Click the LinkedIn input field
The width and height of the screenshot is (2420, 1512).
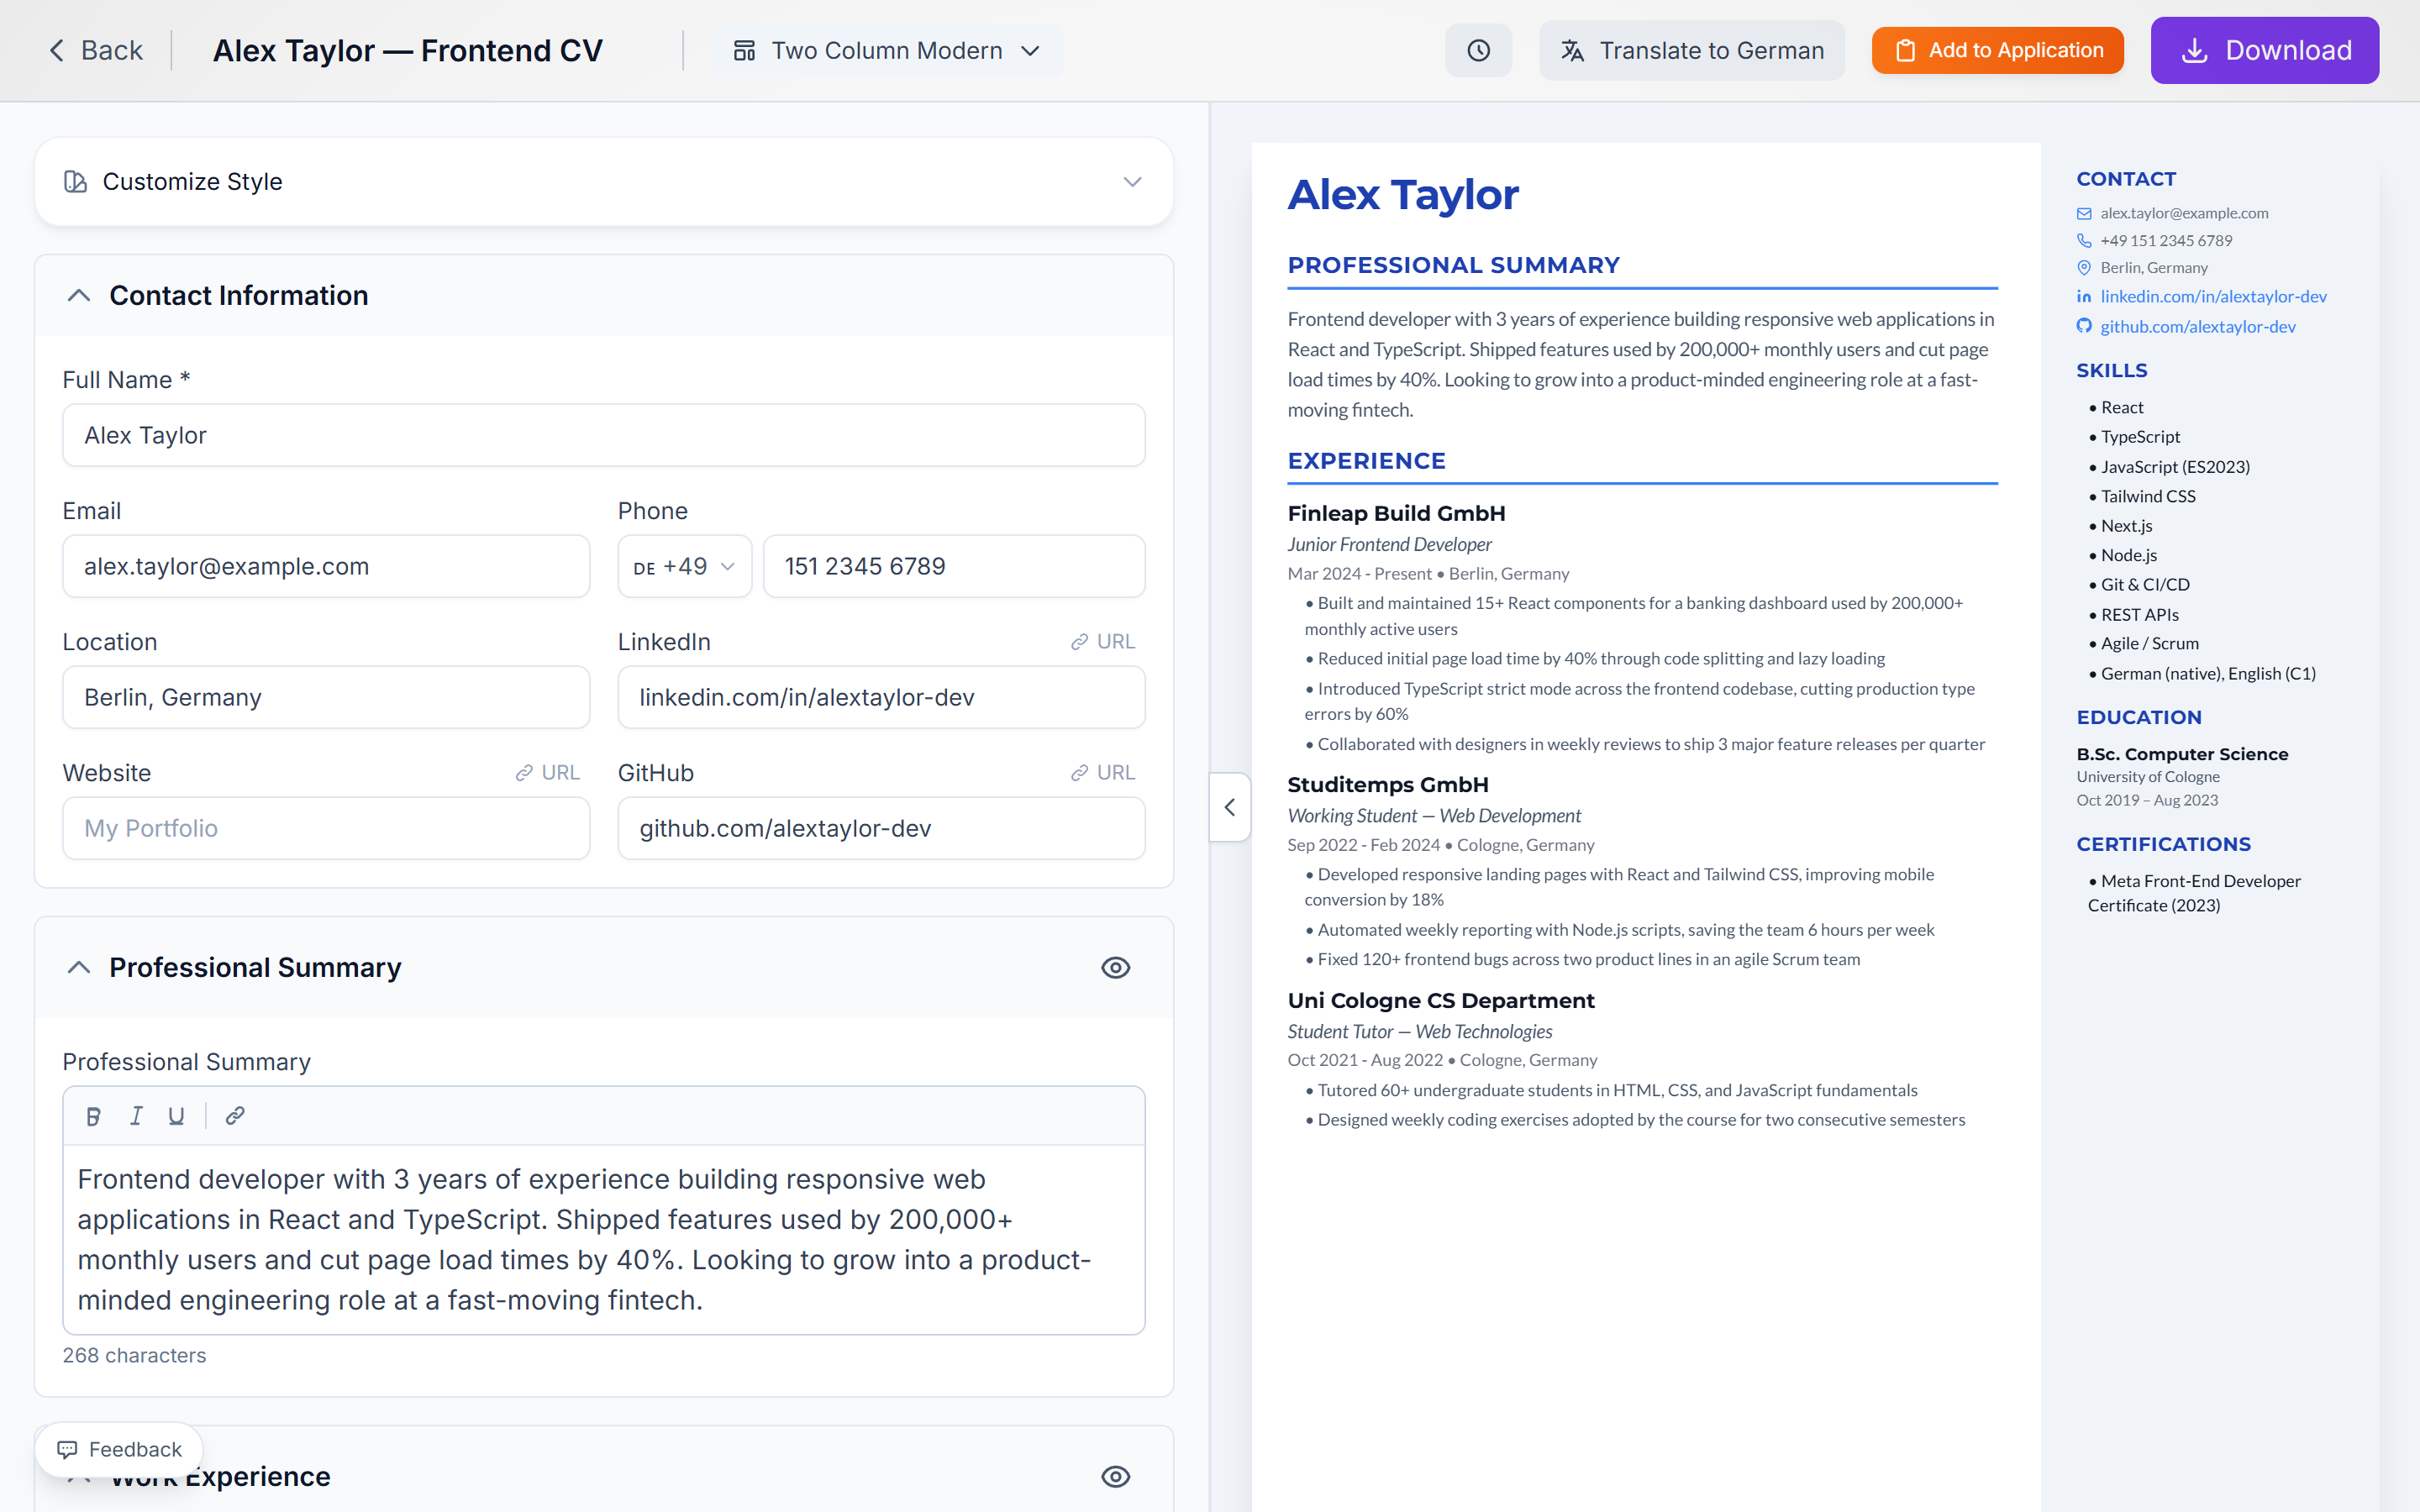click(x=881, y=697)
